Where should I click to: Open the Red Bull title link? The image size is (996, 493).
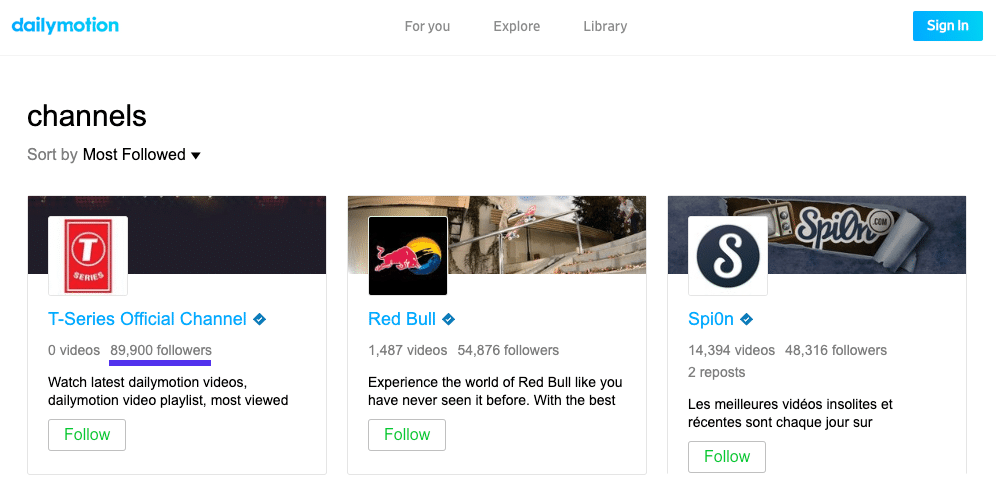(402, 320)
